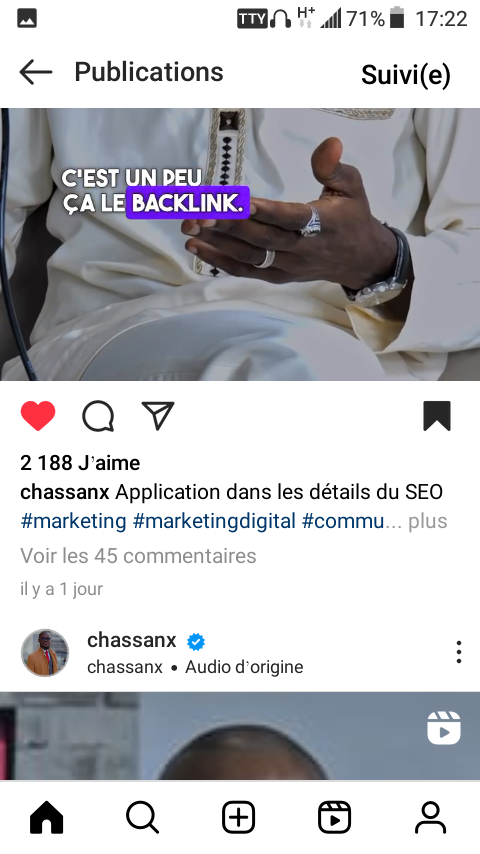Toggle the Suivi(e) follow status

coord(406,75)
